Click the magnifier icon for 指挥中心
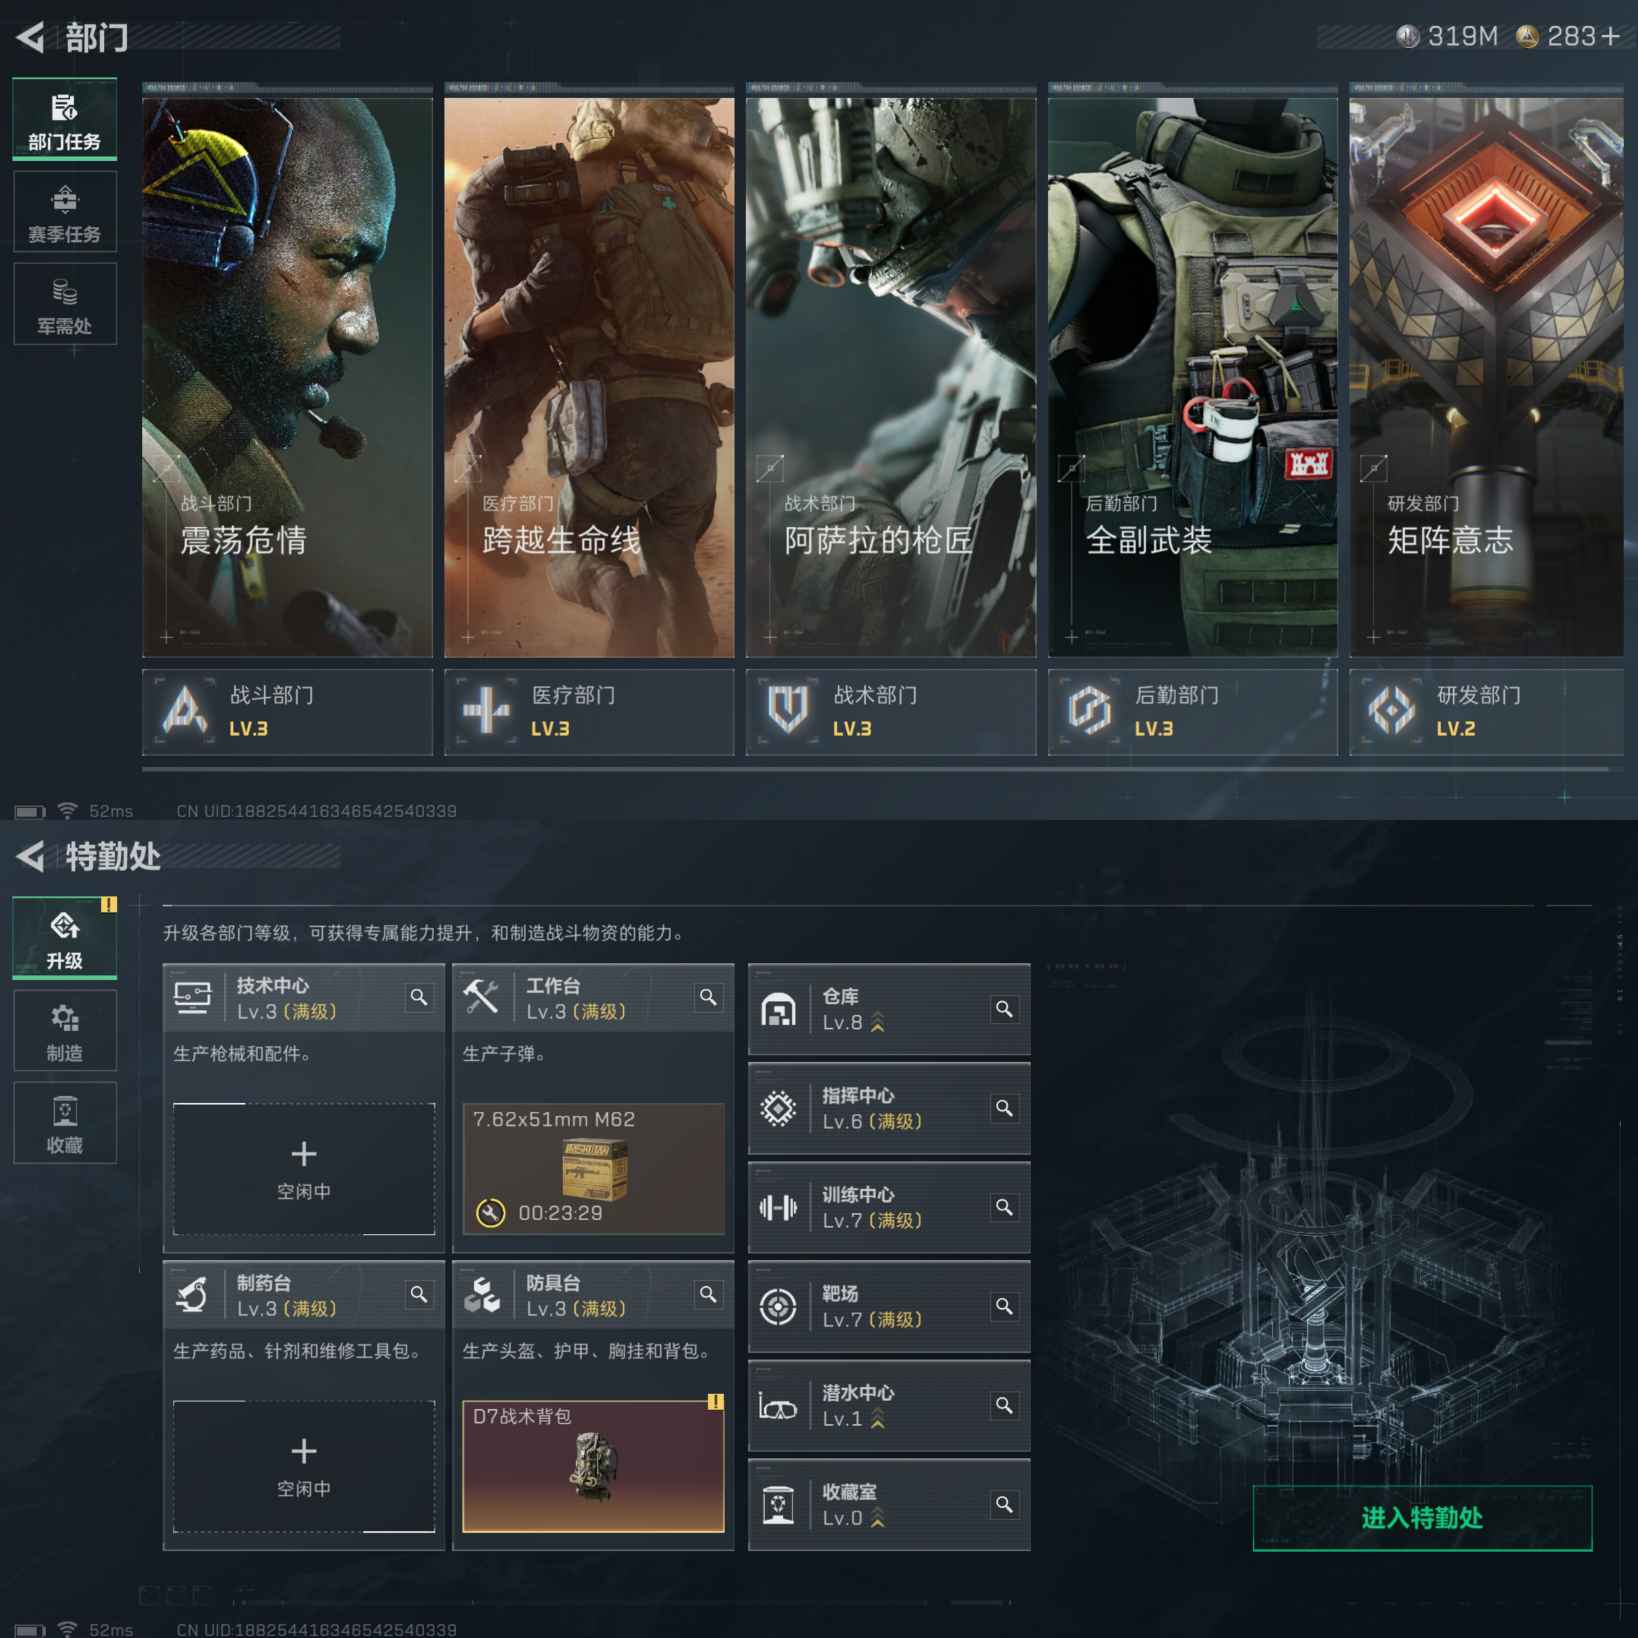The height and width of the screenshot is (1638, 1638). click(1004, 1108)
